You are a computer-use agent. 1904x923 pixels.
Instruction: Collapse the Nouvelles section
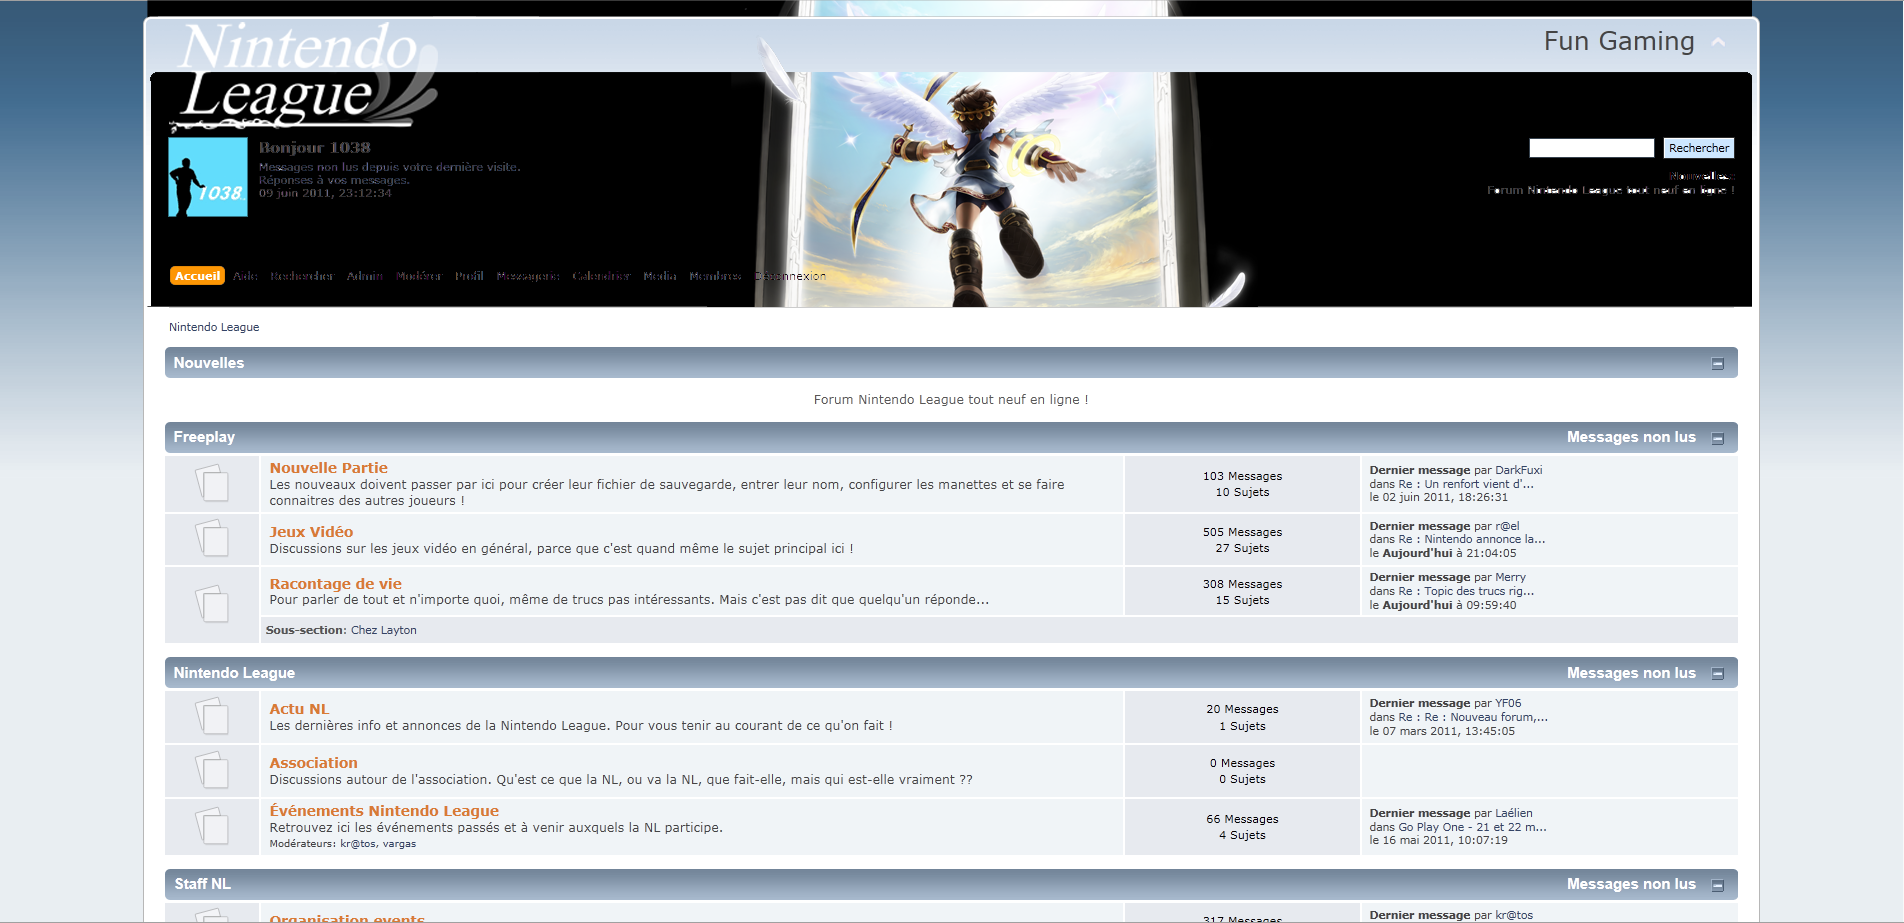[x=1718, y=364]
